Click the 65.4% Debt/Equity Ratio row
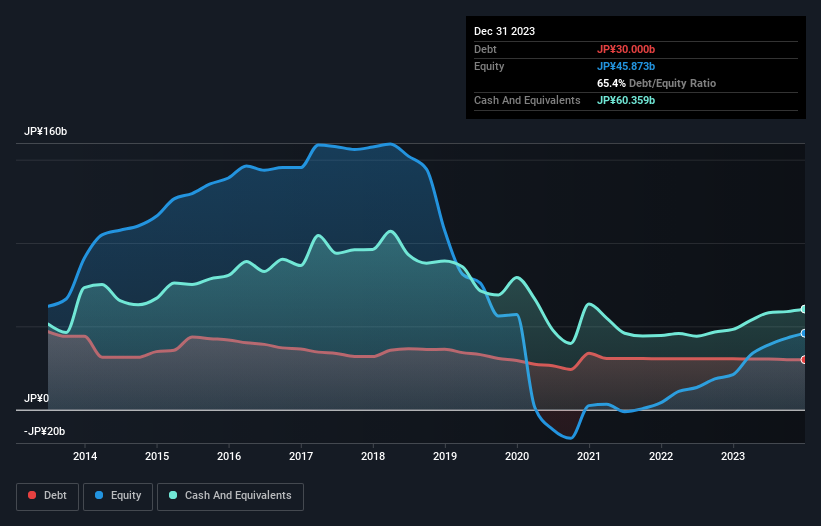The width and height of the screenshot is (821, 526). tap(656, 83)
